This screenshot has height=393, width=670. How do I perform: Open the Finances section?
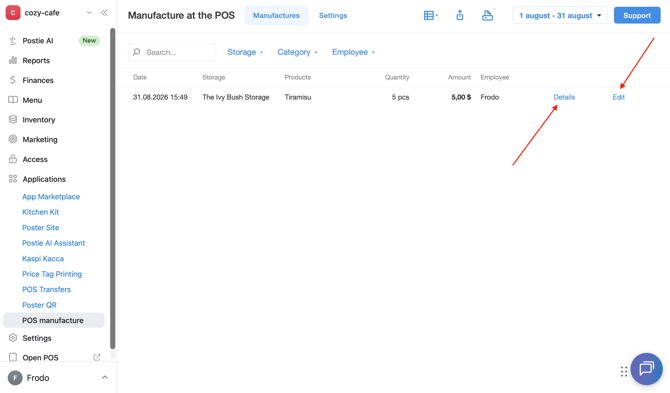38,80
